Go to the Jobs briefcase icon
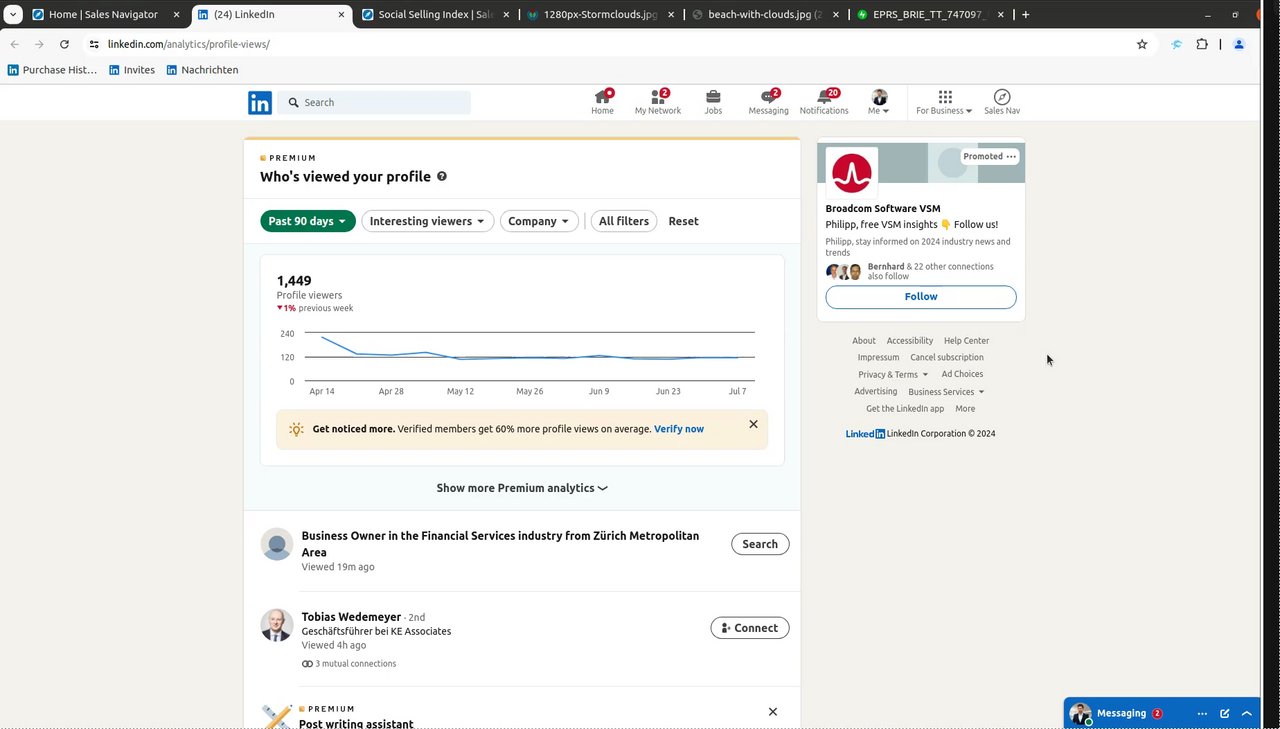The height and width of the screenshot is (729, 1280). [713, 97]
